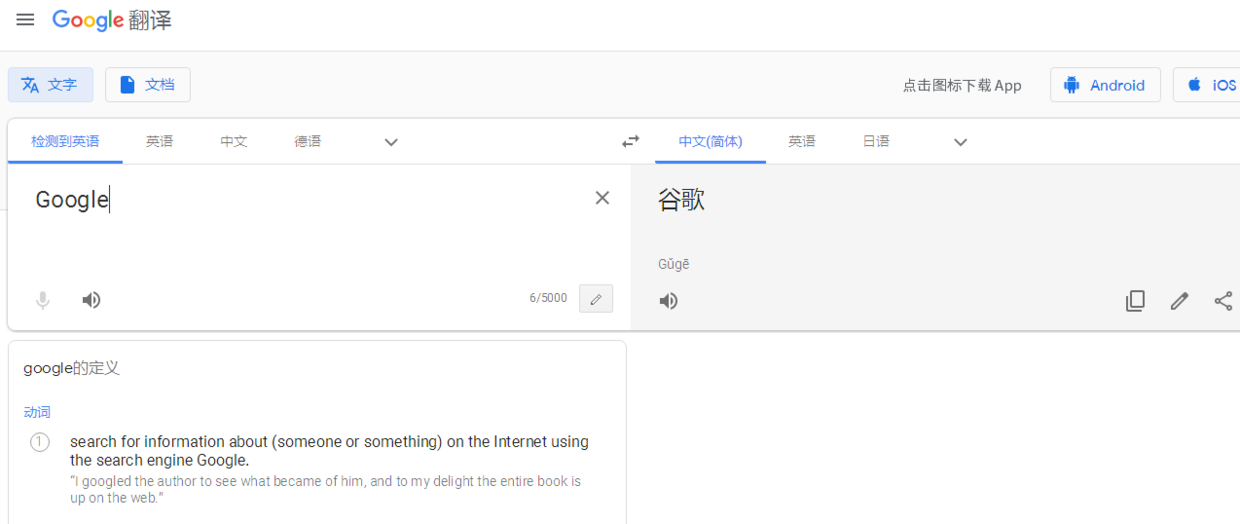The image size is (1240, 524).
Task: Select the 文档 document mode button
Action: pyautogui.click(x=148, y=85)
